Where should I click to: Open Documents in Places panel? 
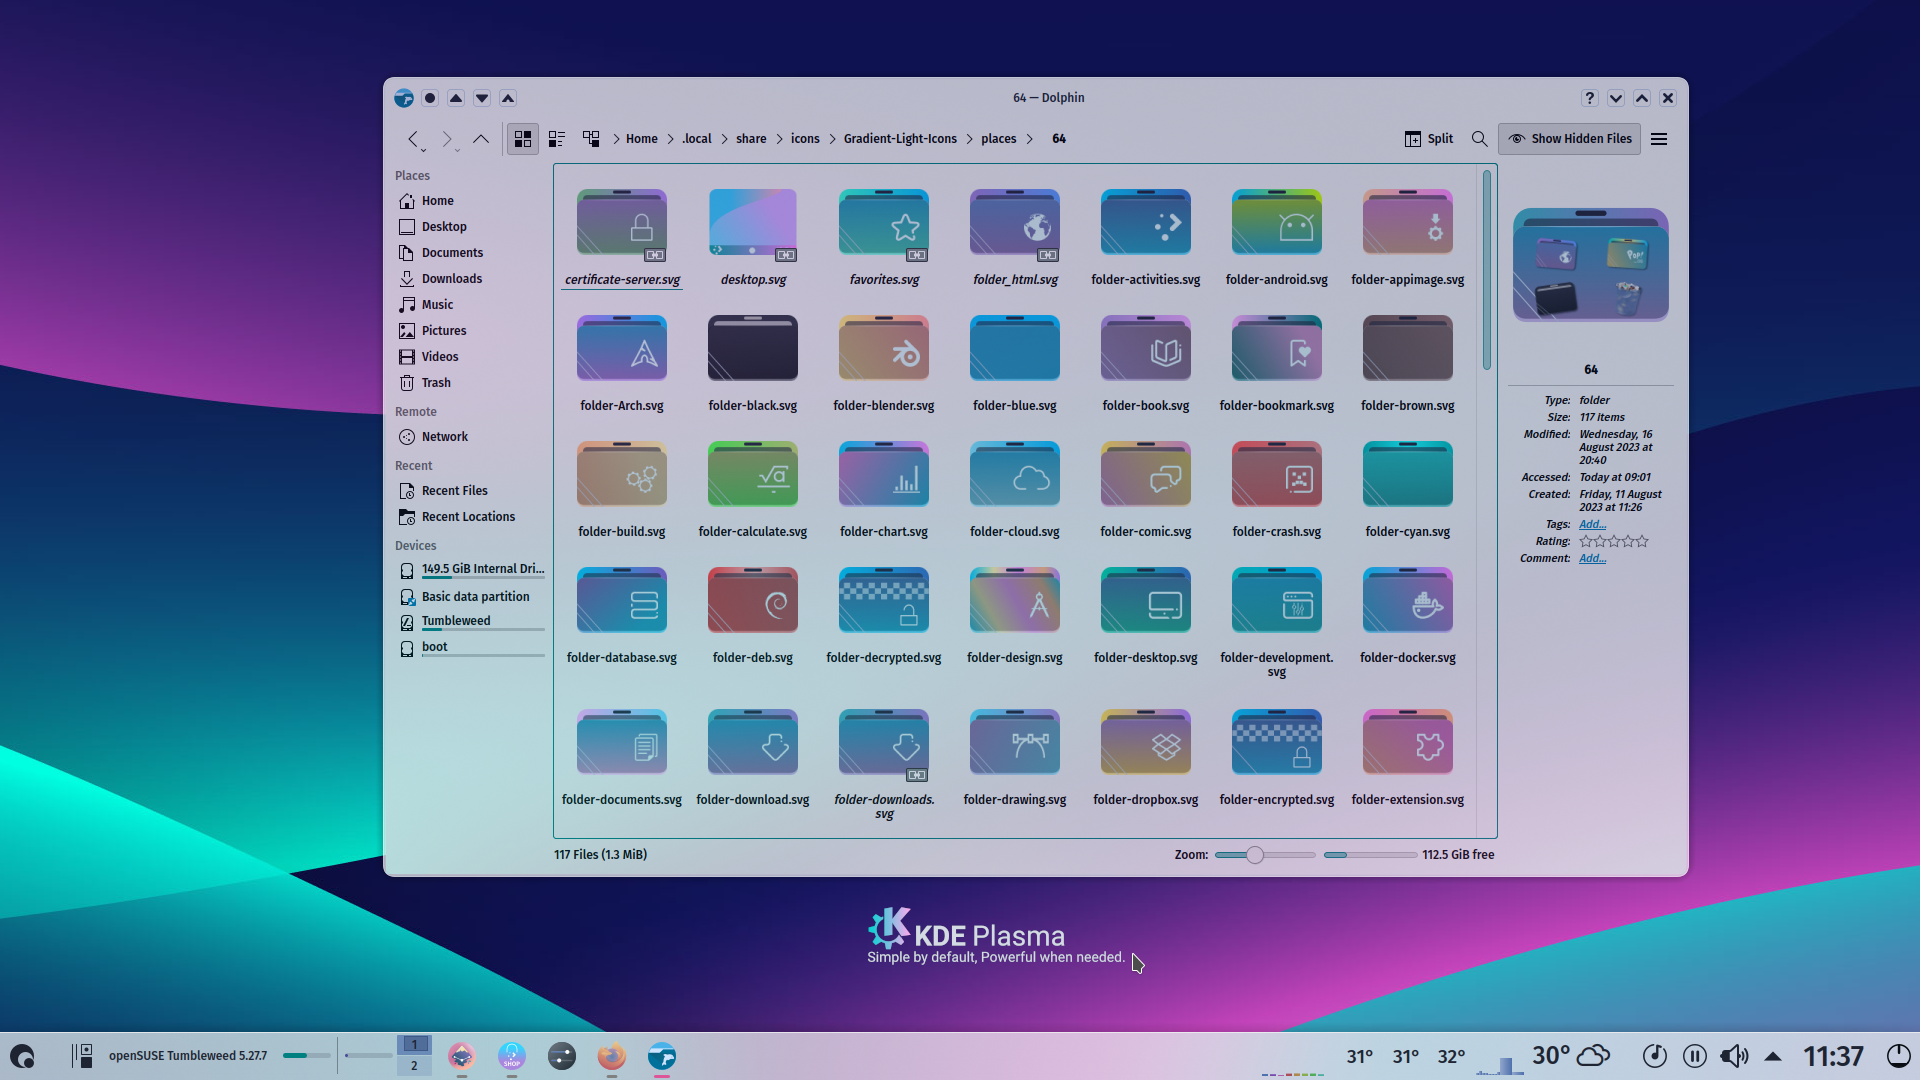click(470, 253)
